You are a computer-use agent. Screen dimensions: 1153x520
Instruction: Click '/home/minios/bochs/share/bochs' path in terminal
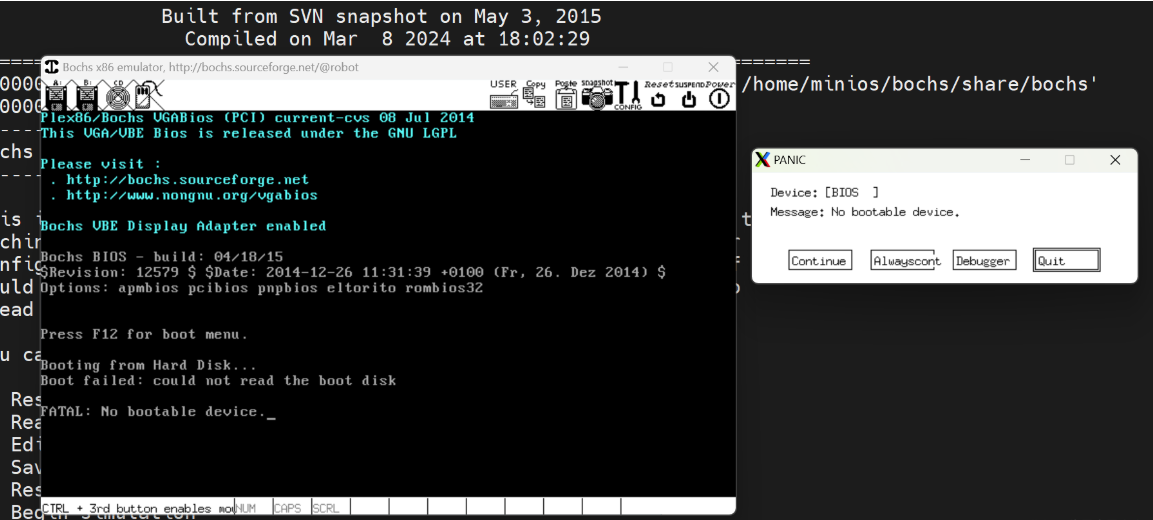tap(915, 84)
